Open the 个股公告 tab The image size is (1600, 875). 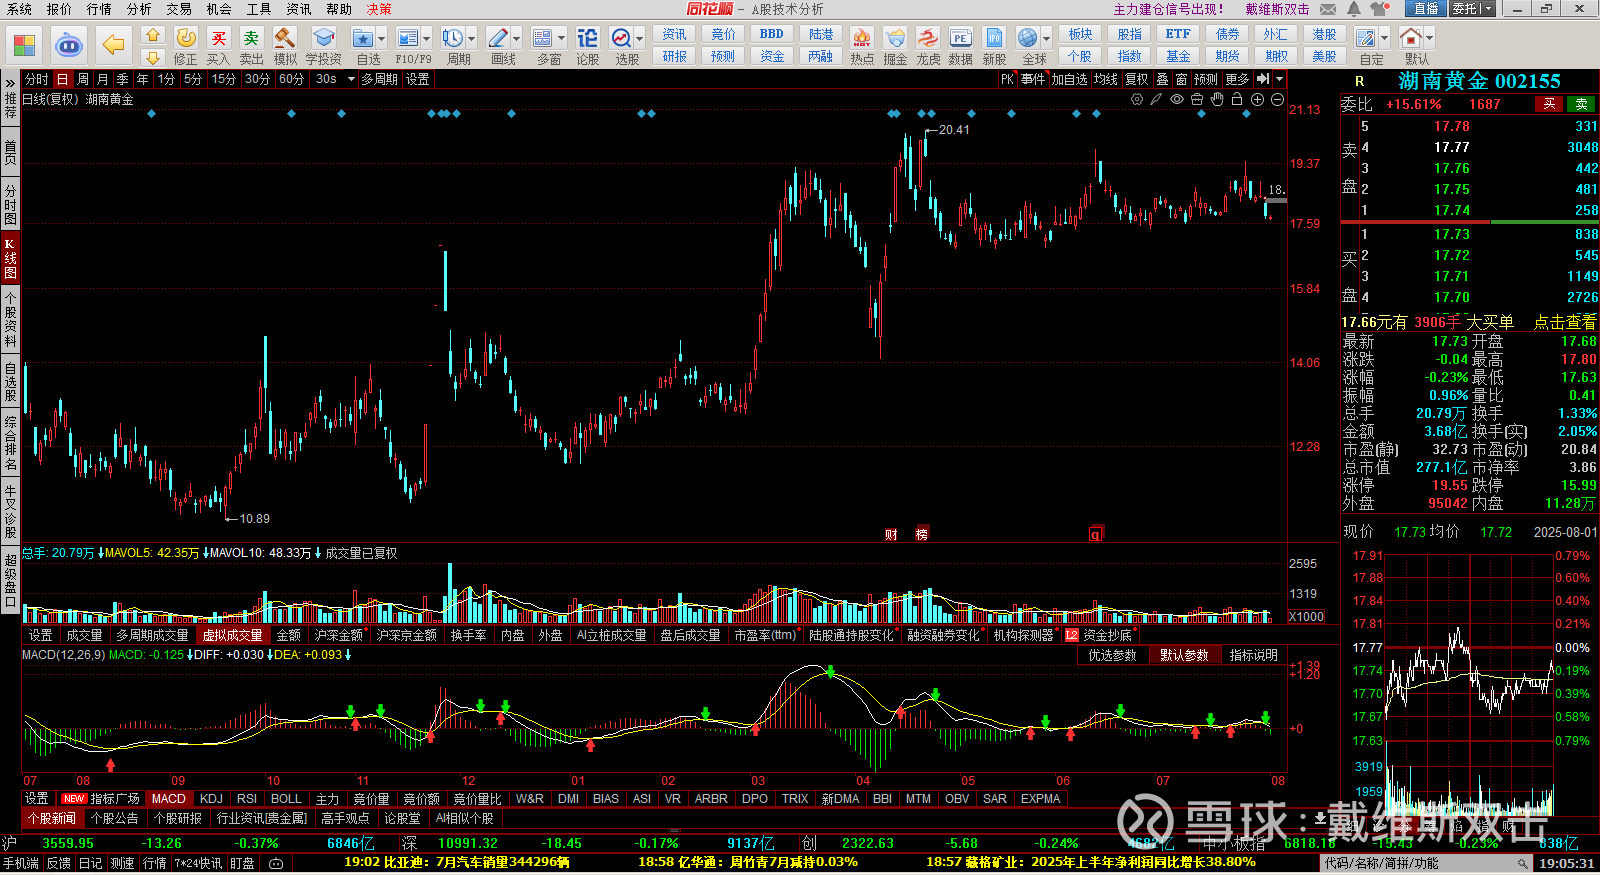[115, 818]
